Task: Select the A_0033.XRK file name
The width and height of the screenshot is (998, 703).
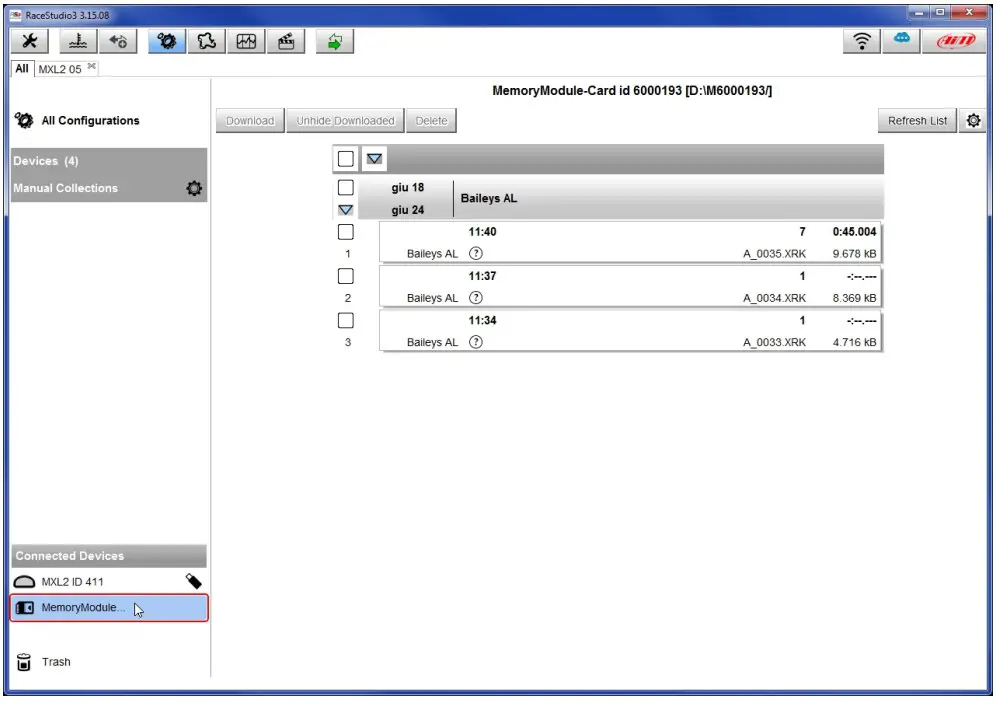Action: [775, 342]
